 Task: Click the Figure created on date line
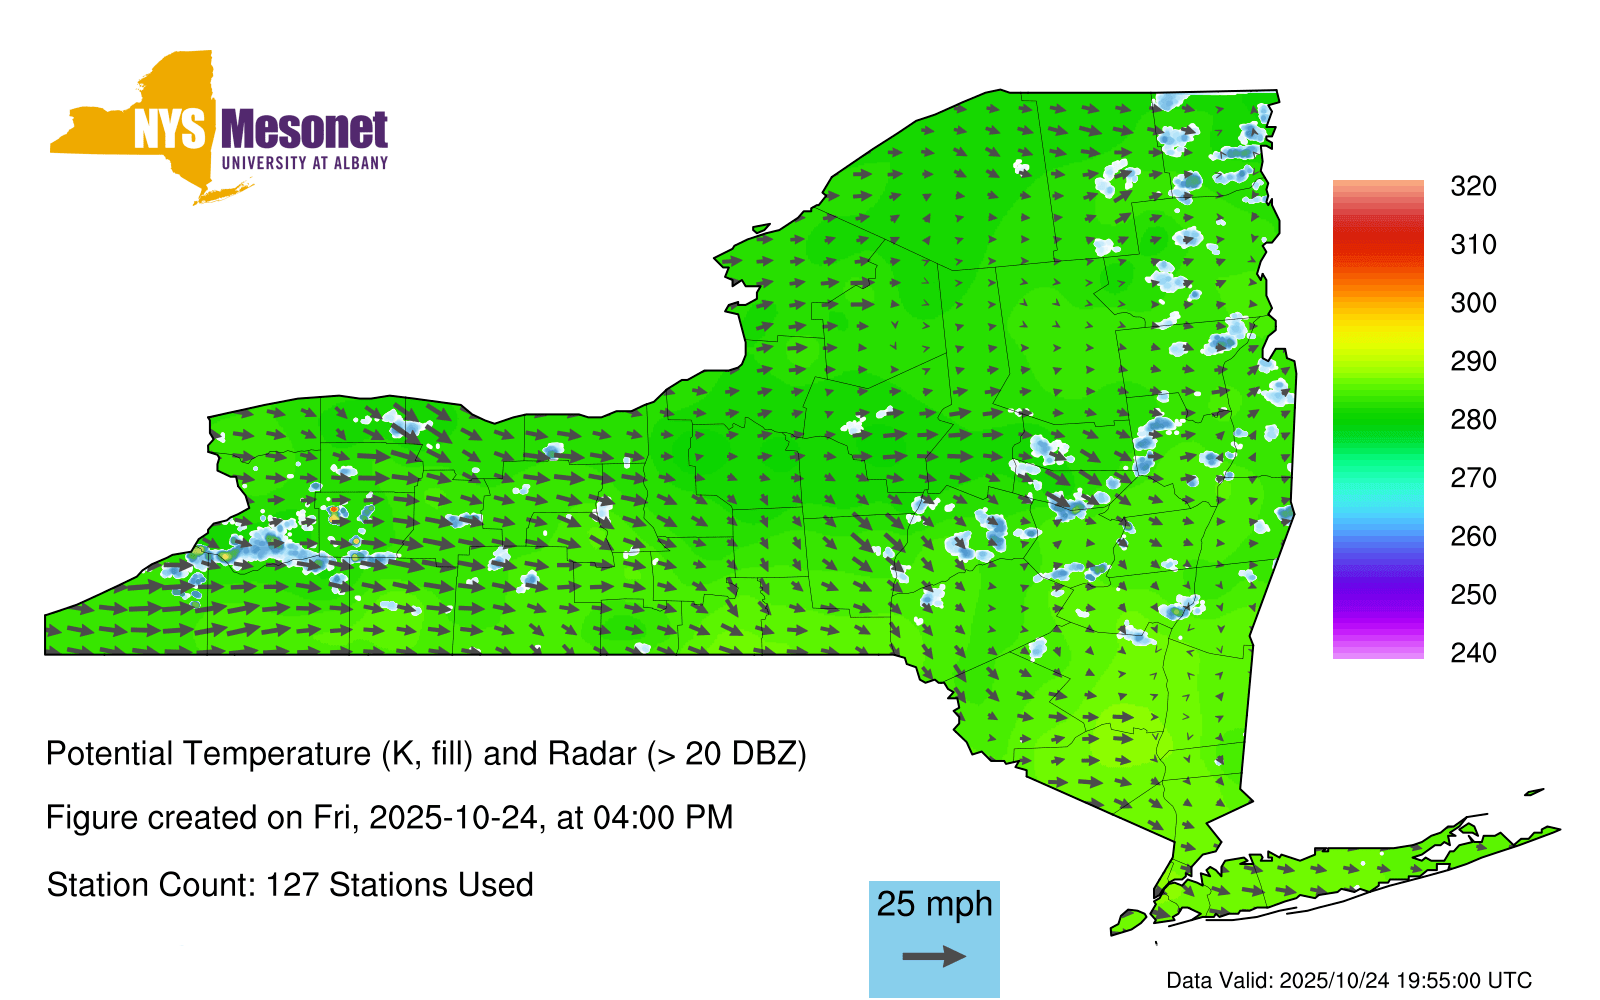click(x=389, y=818)
